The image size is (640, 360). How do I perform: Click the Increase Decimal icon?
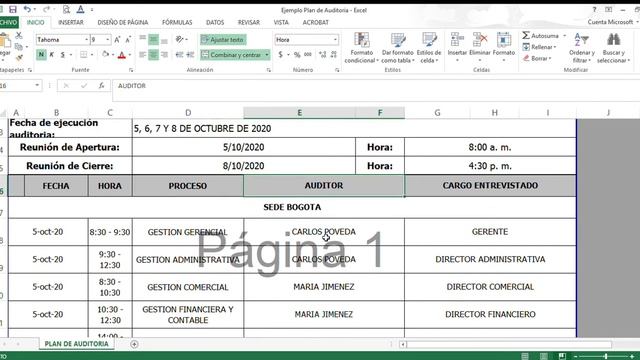coord(322,54)
